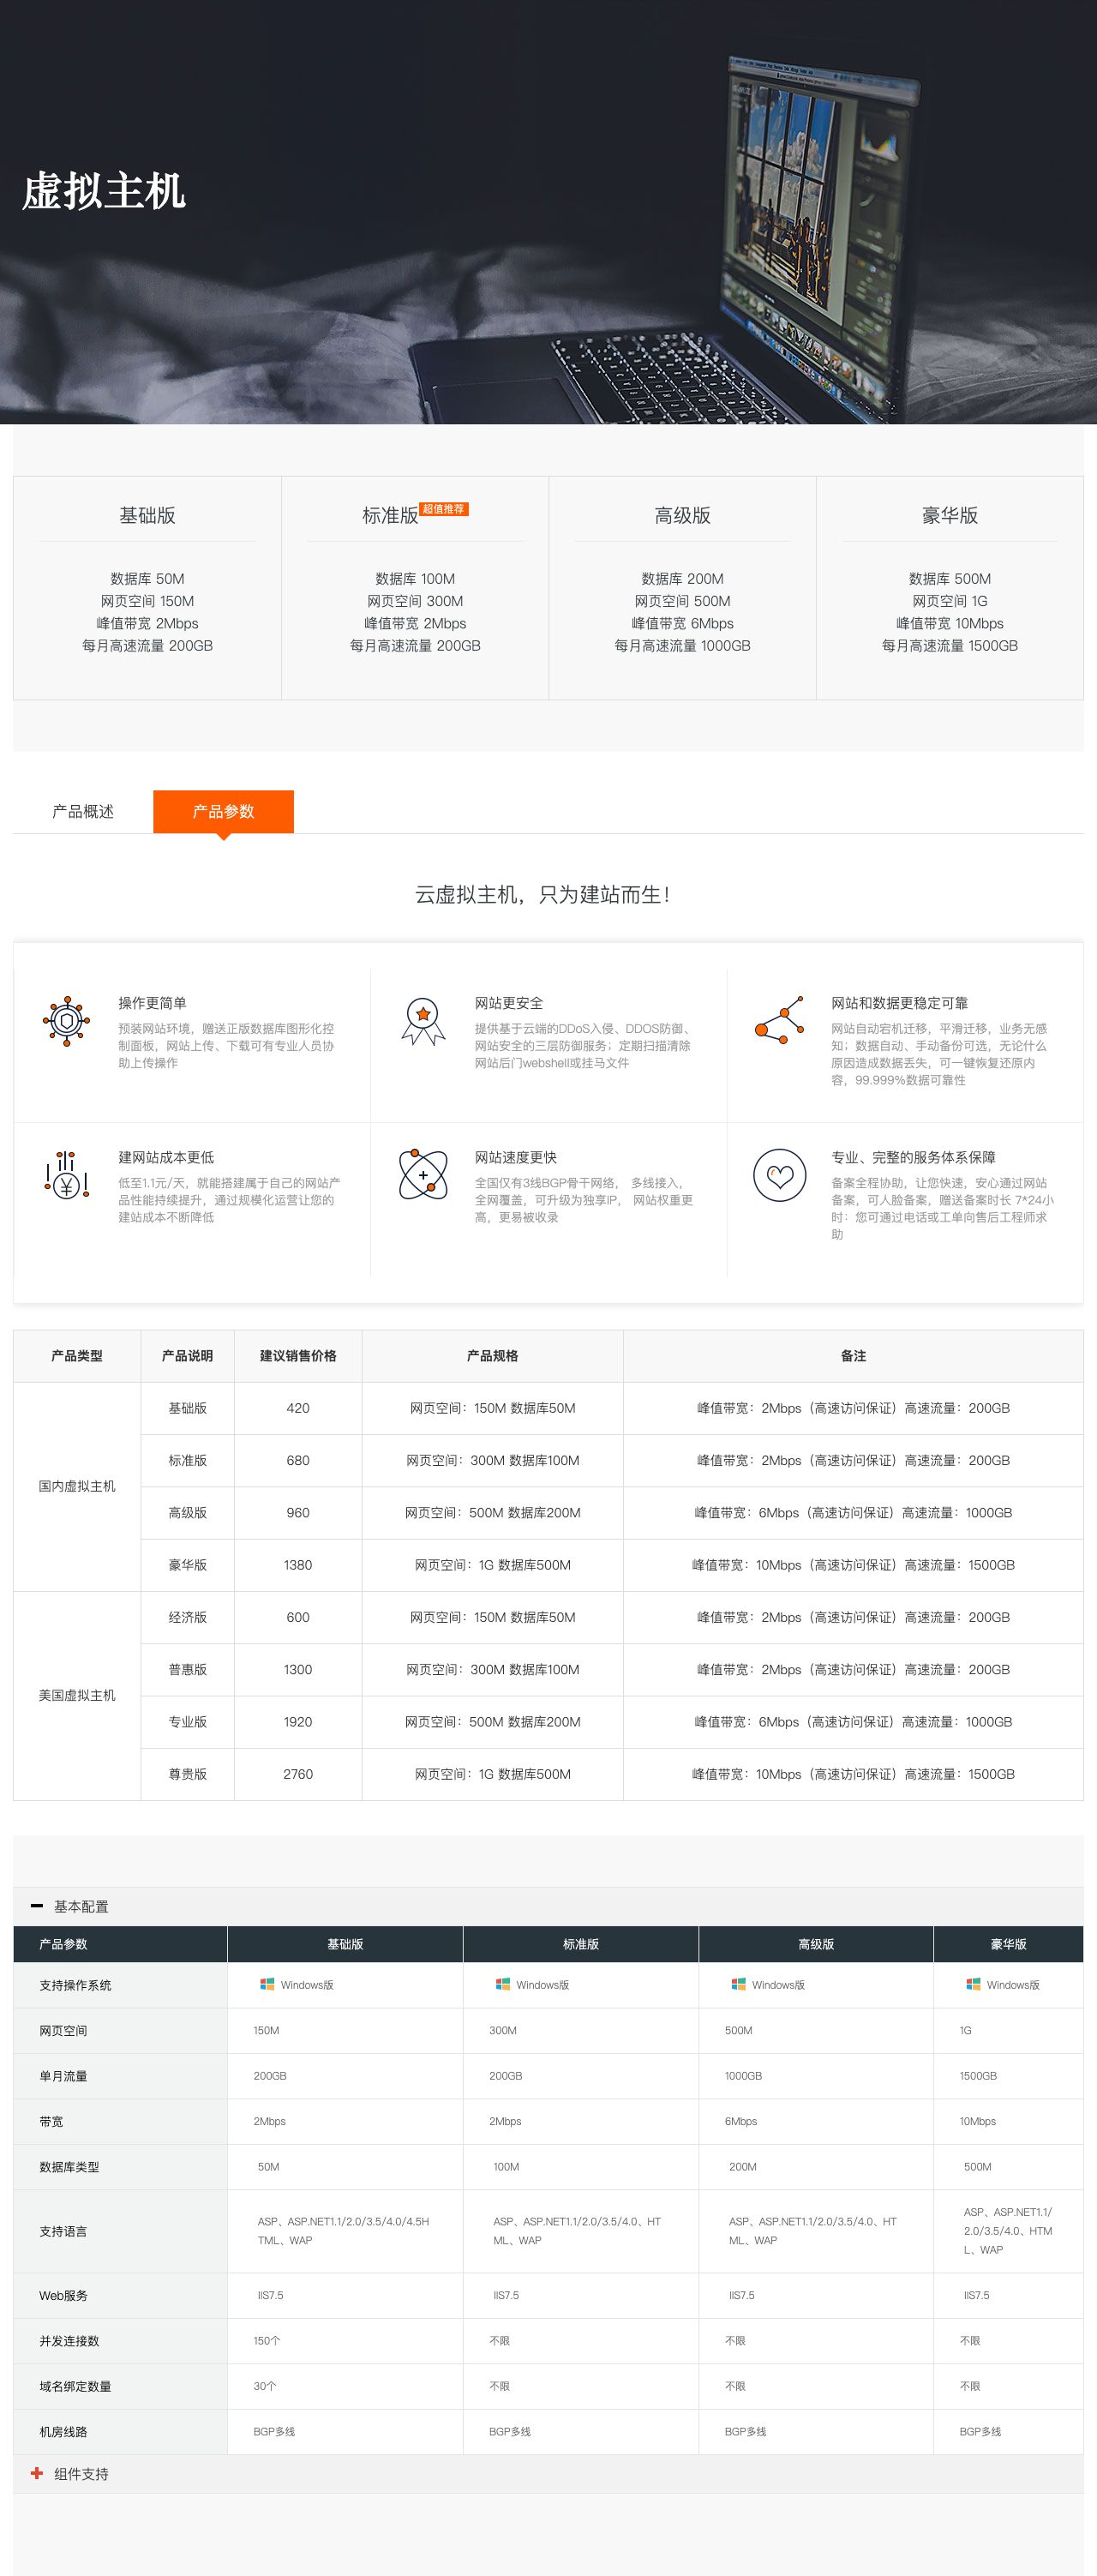Click the 支持语言 row label
Screen dimensions: 1097x2576
pos(120,2231)
